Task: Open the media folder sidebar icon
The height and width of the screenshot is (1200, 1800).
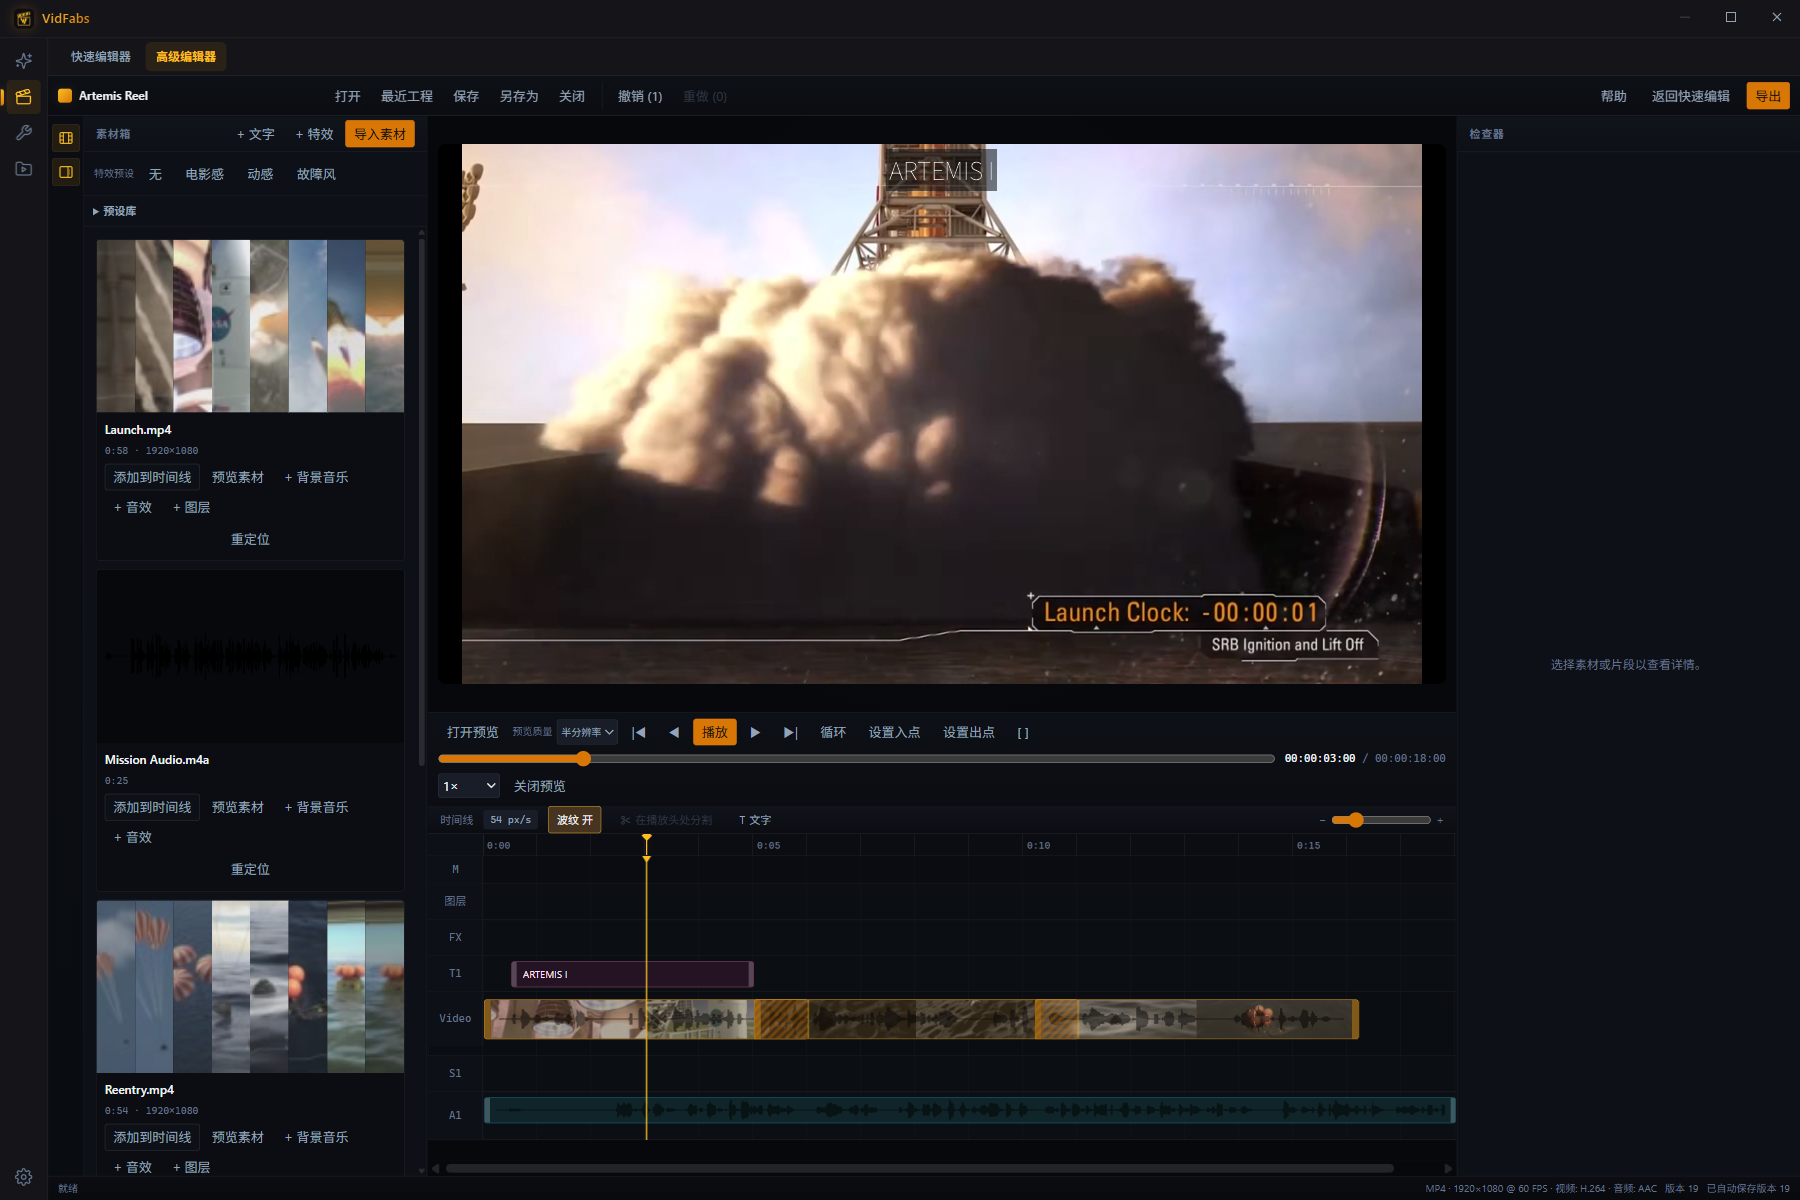Action: (x=24, y=168)
